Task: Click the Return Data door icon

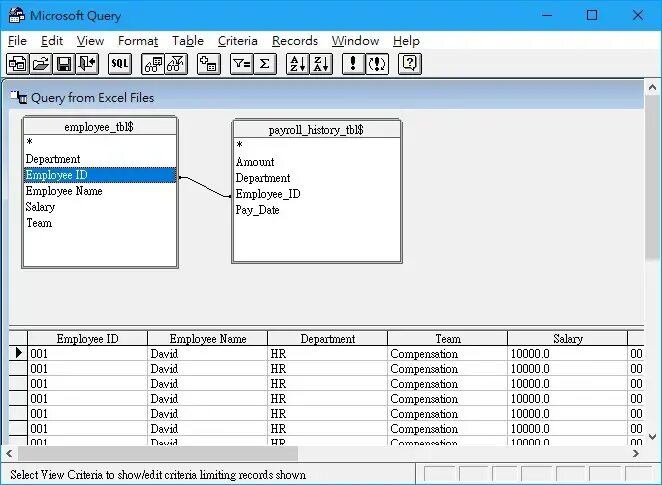Action: pos(87,64)
